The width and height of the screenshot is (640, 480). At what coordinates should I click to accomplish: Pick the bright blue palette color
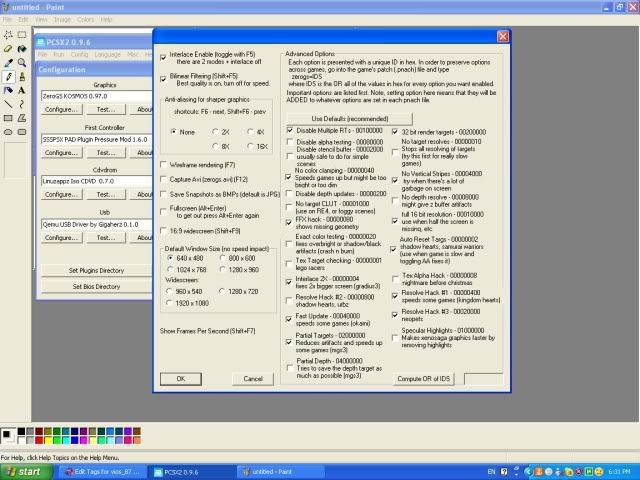tap(75, 440)
